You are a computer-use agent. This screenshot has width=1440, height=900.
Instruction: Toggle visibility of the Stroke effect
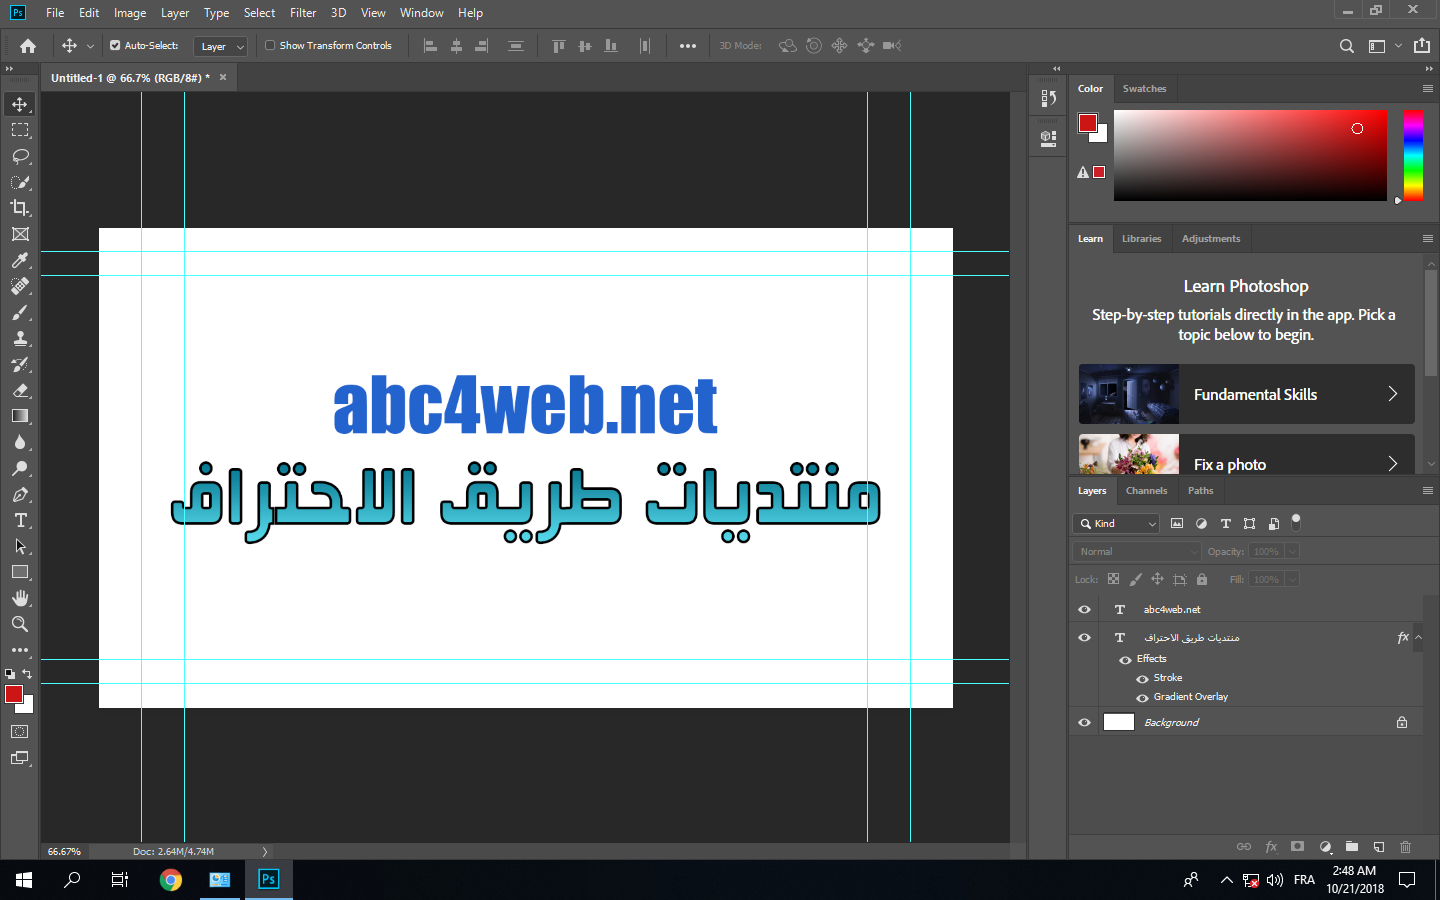click(1142, 678)
